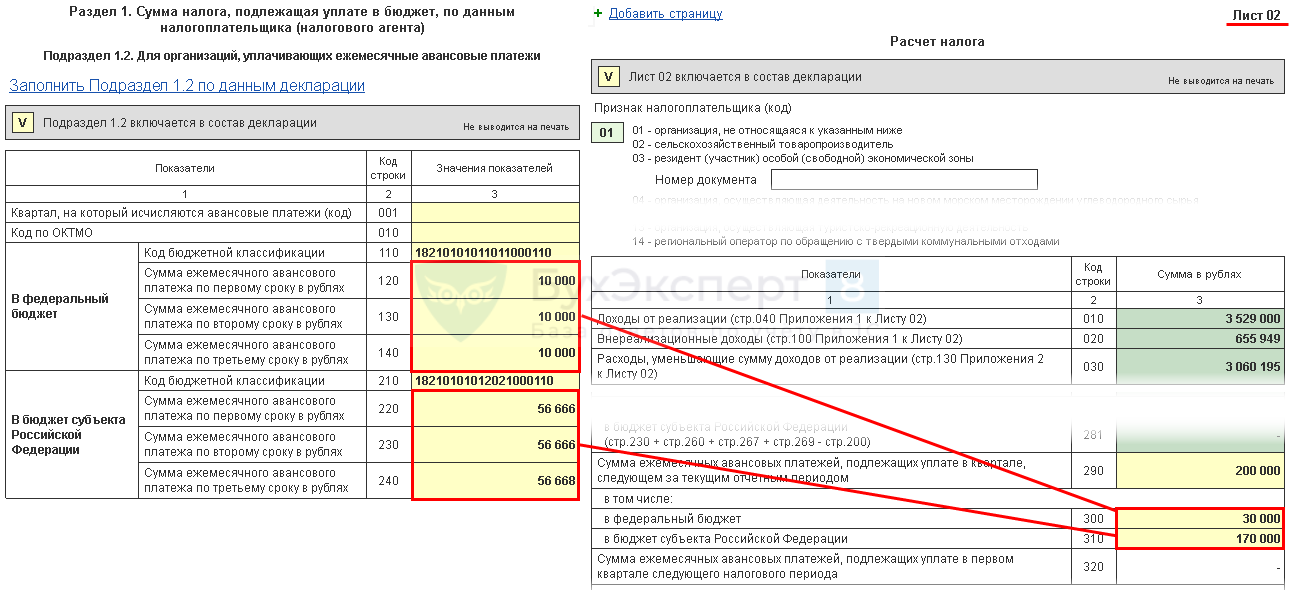The width and height of the screenshot is (1294, 590).
Task: Click the 'Лист 02' label in the corner
Action: 1256,16
